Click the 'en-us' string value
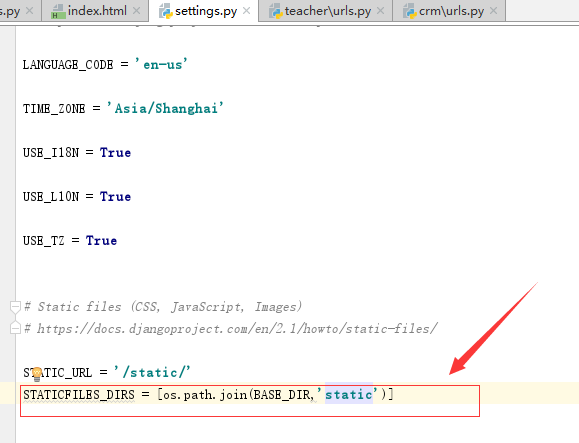This screenshot has height=443, width=579. pyautogui.click(x=161, y=64)
